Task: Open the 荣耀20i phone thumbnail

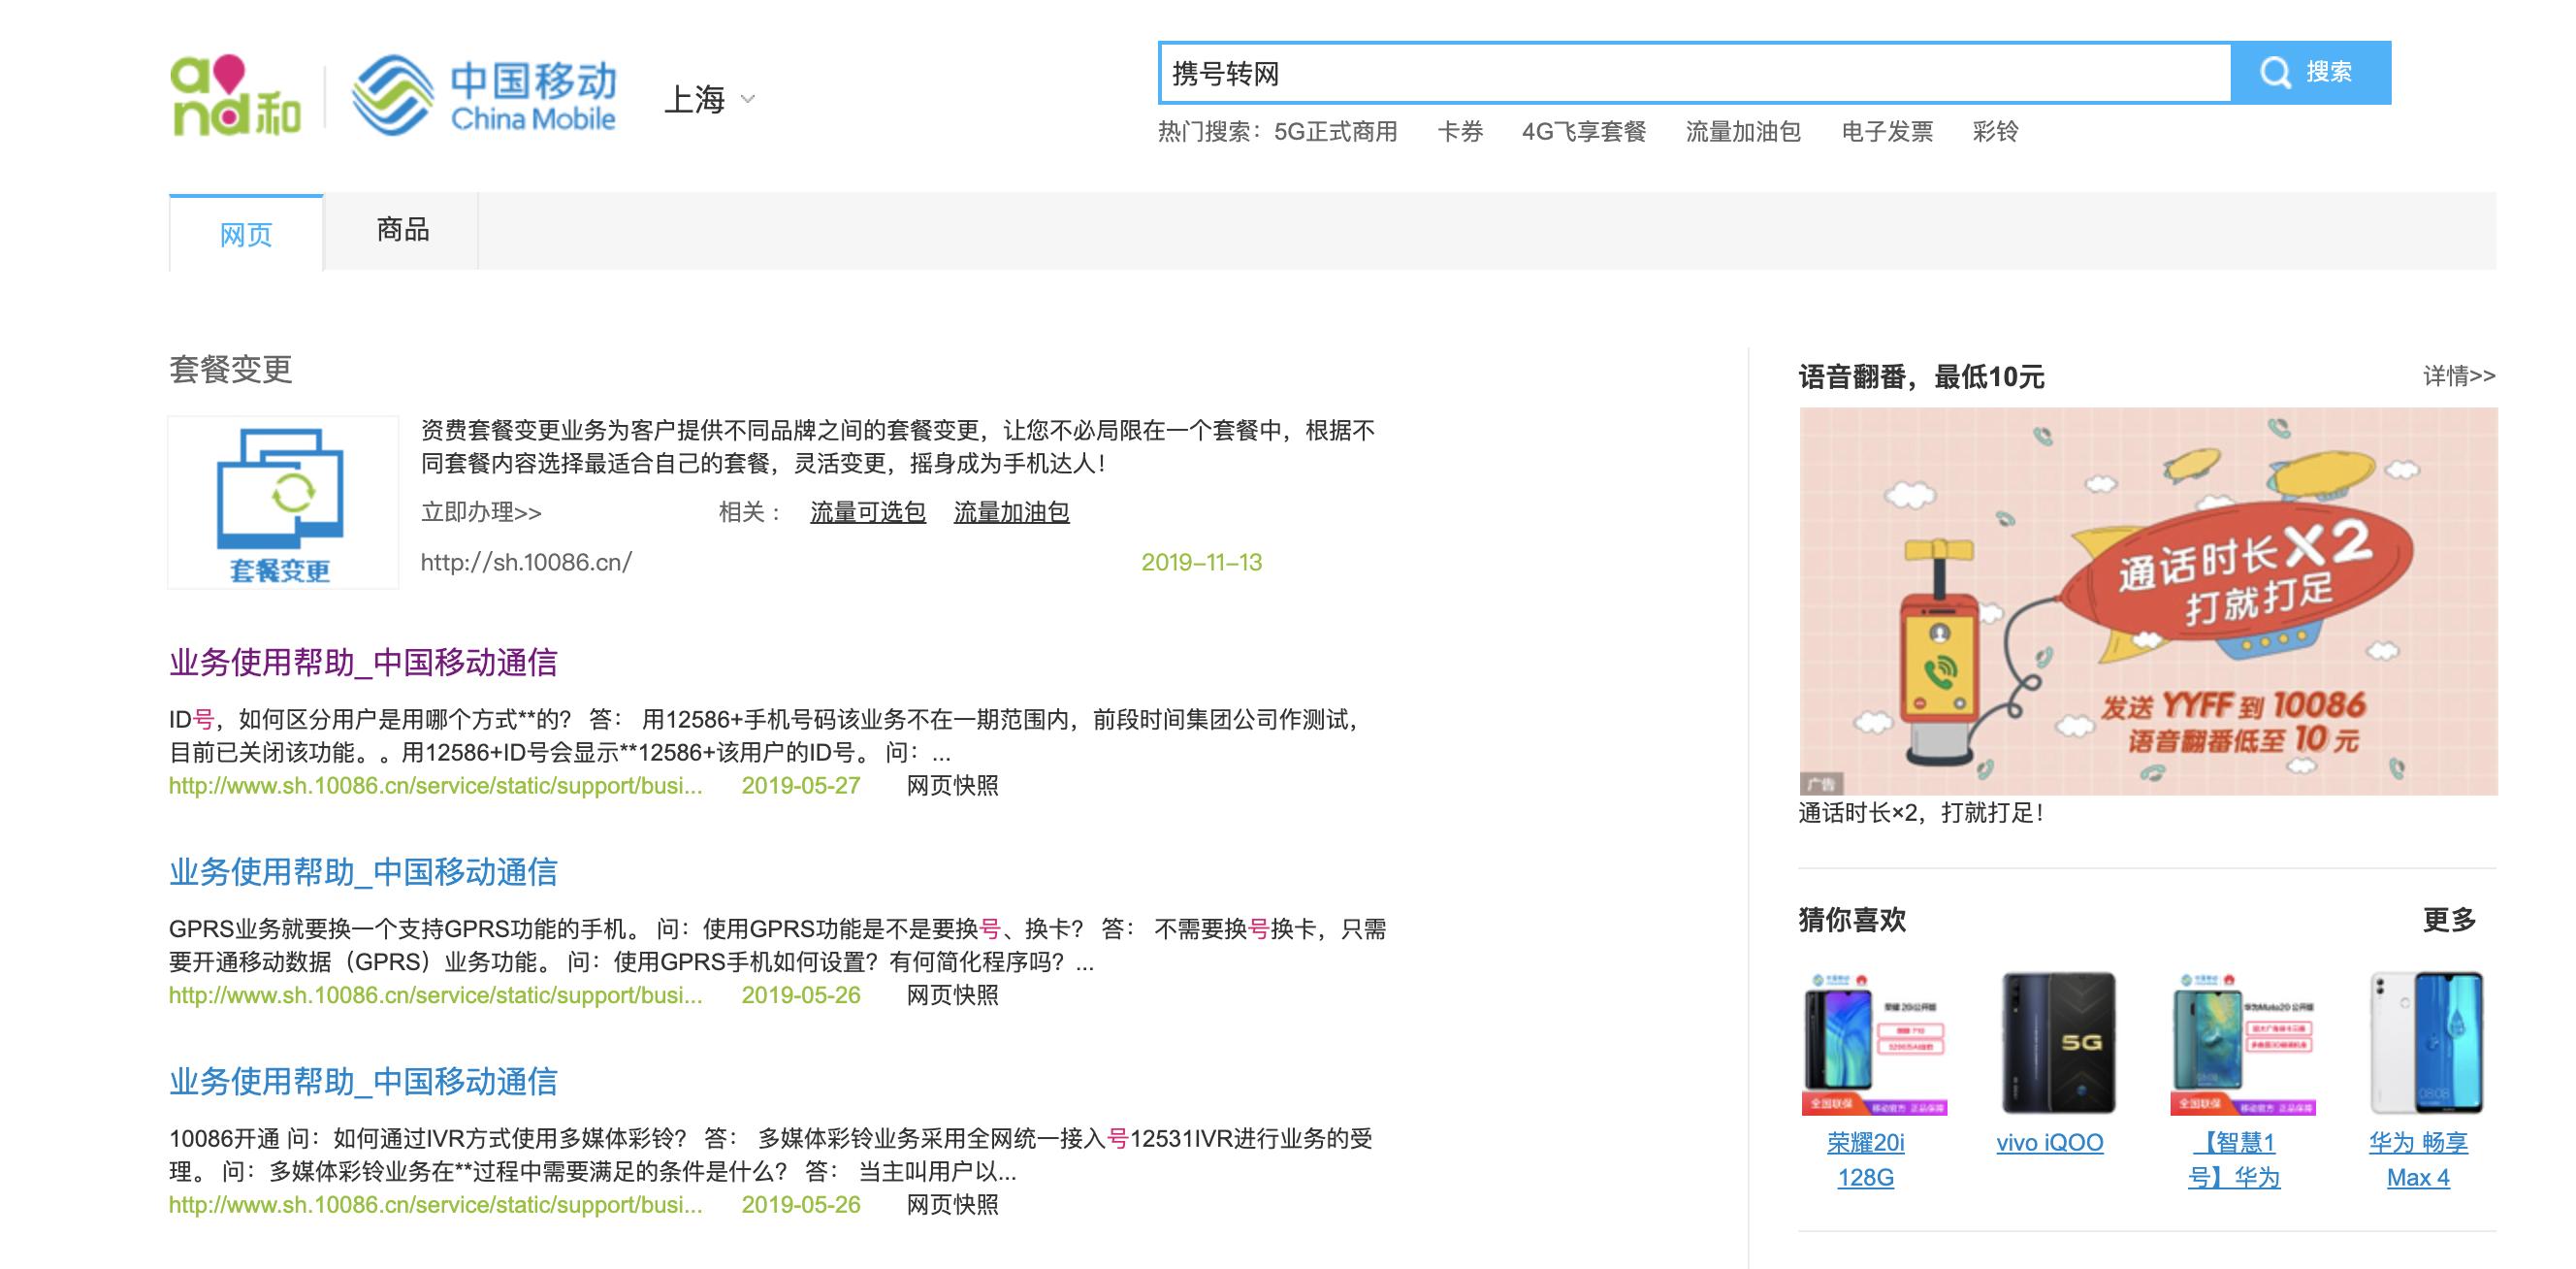Action: pos(1874,1043)
